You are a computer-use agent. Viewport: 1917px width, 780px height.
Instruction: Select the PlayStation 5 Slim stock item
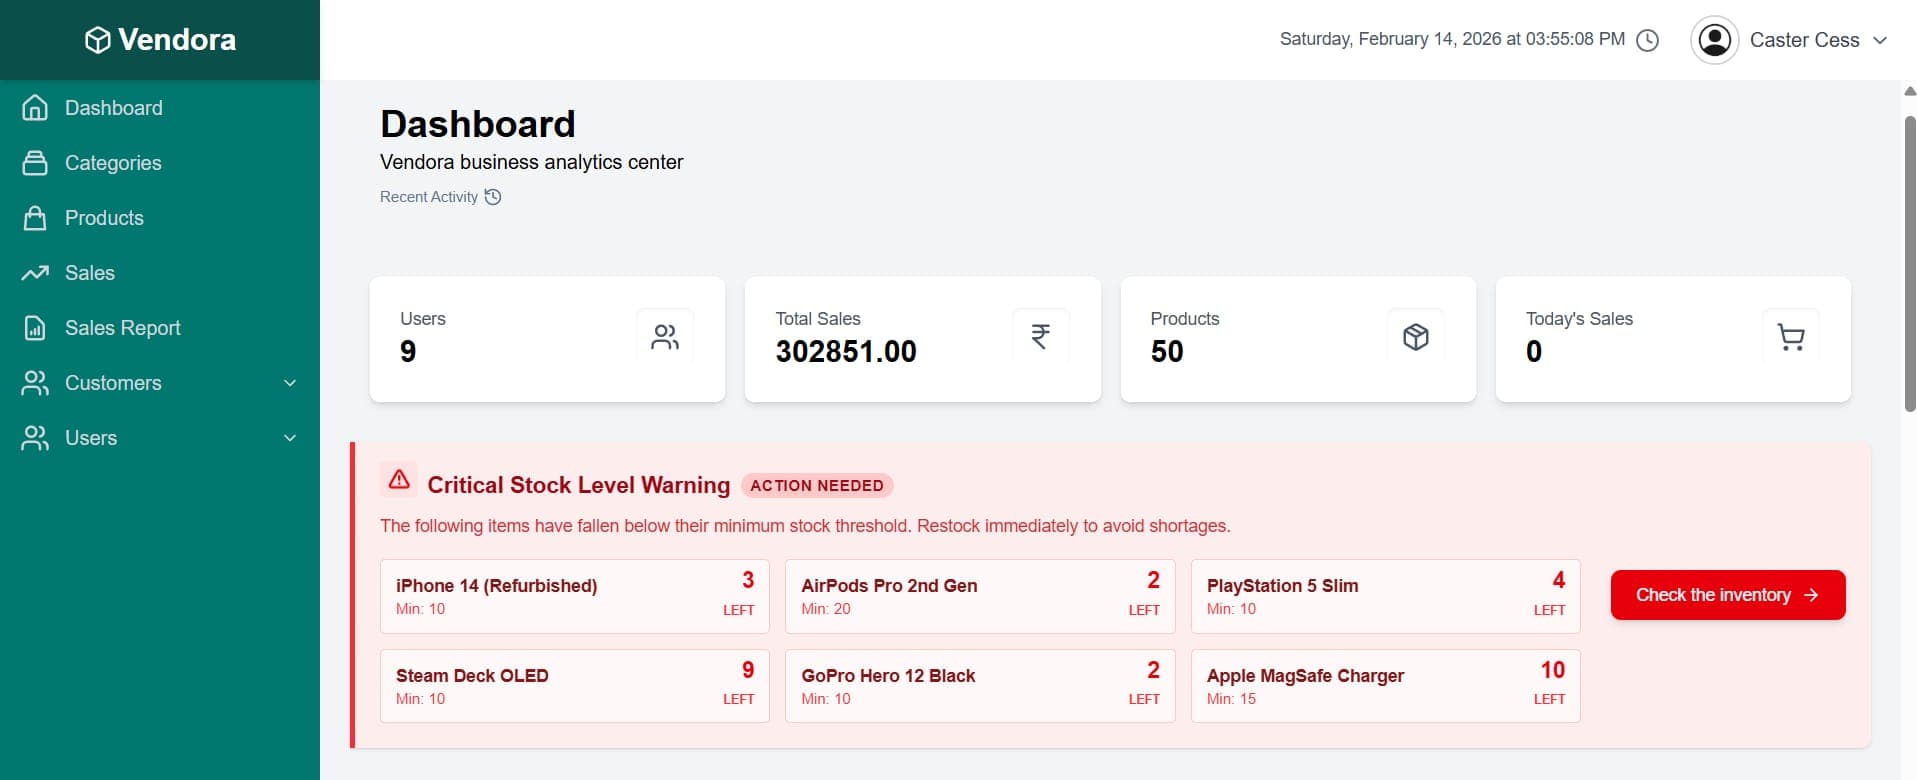(1386, 596)
